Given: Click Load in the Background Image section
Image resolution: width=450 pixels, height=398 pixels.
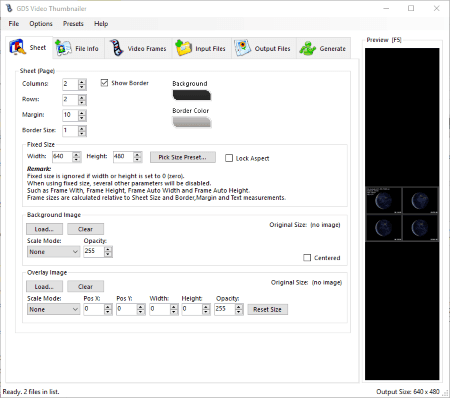Looking at the screenshot, I should pos(44,229).
